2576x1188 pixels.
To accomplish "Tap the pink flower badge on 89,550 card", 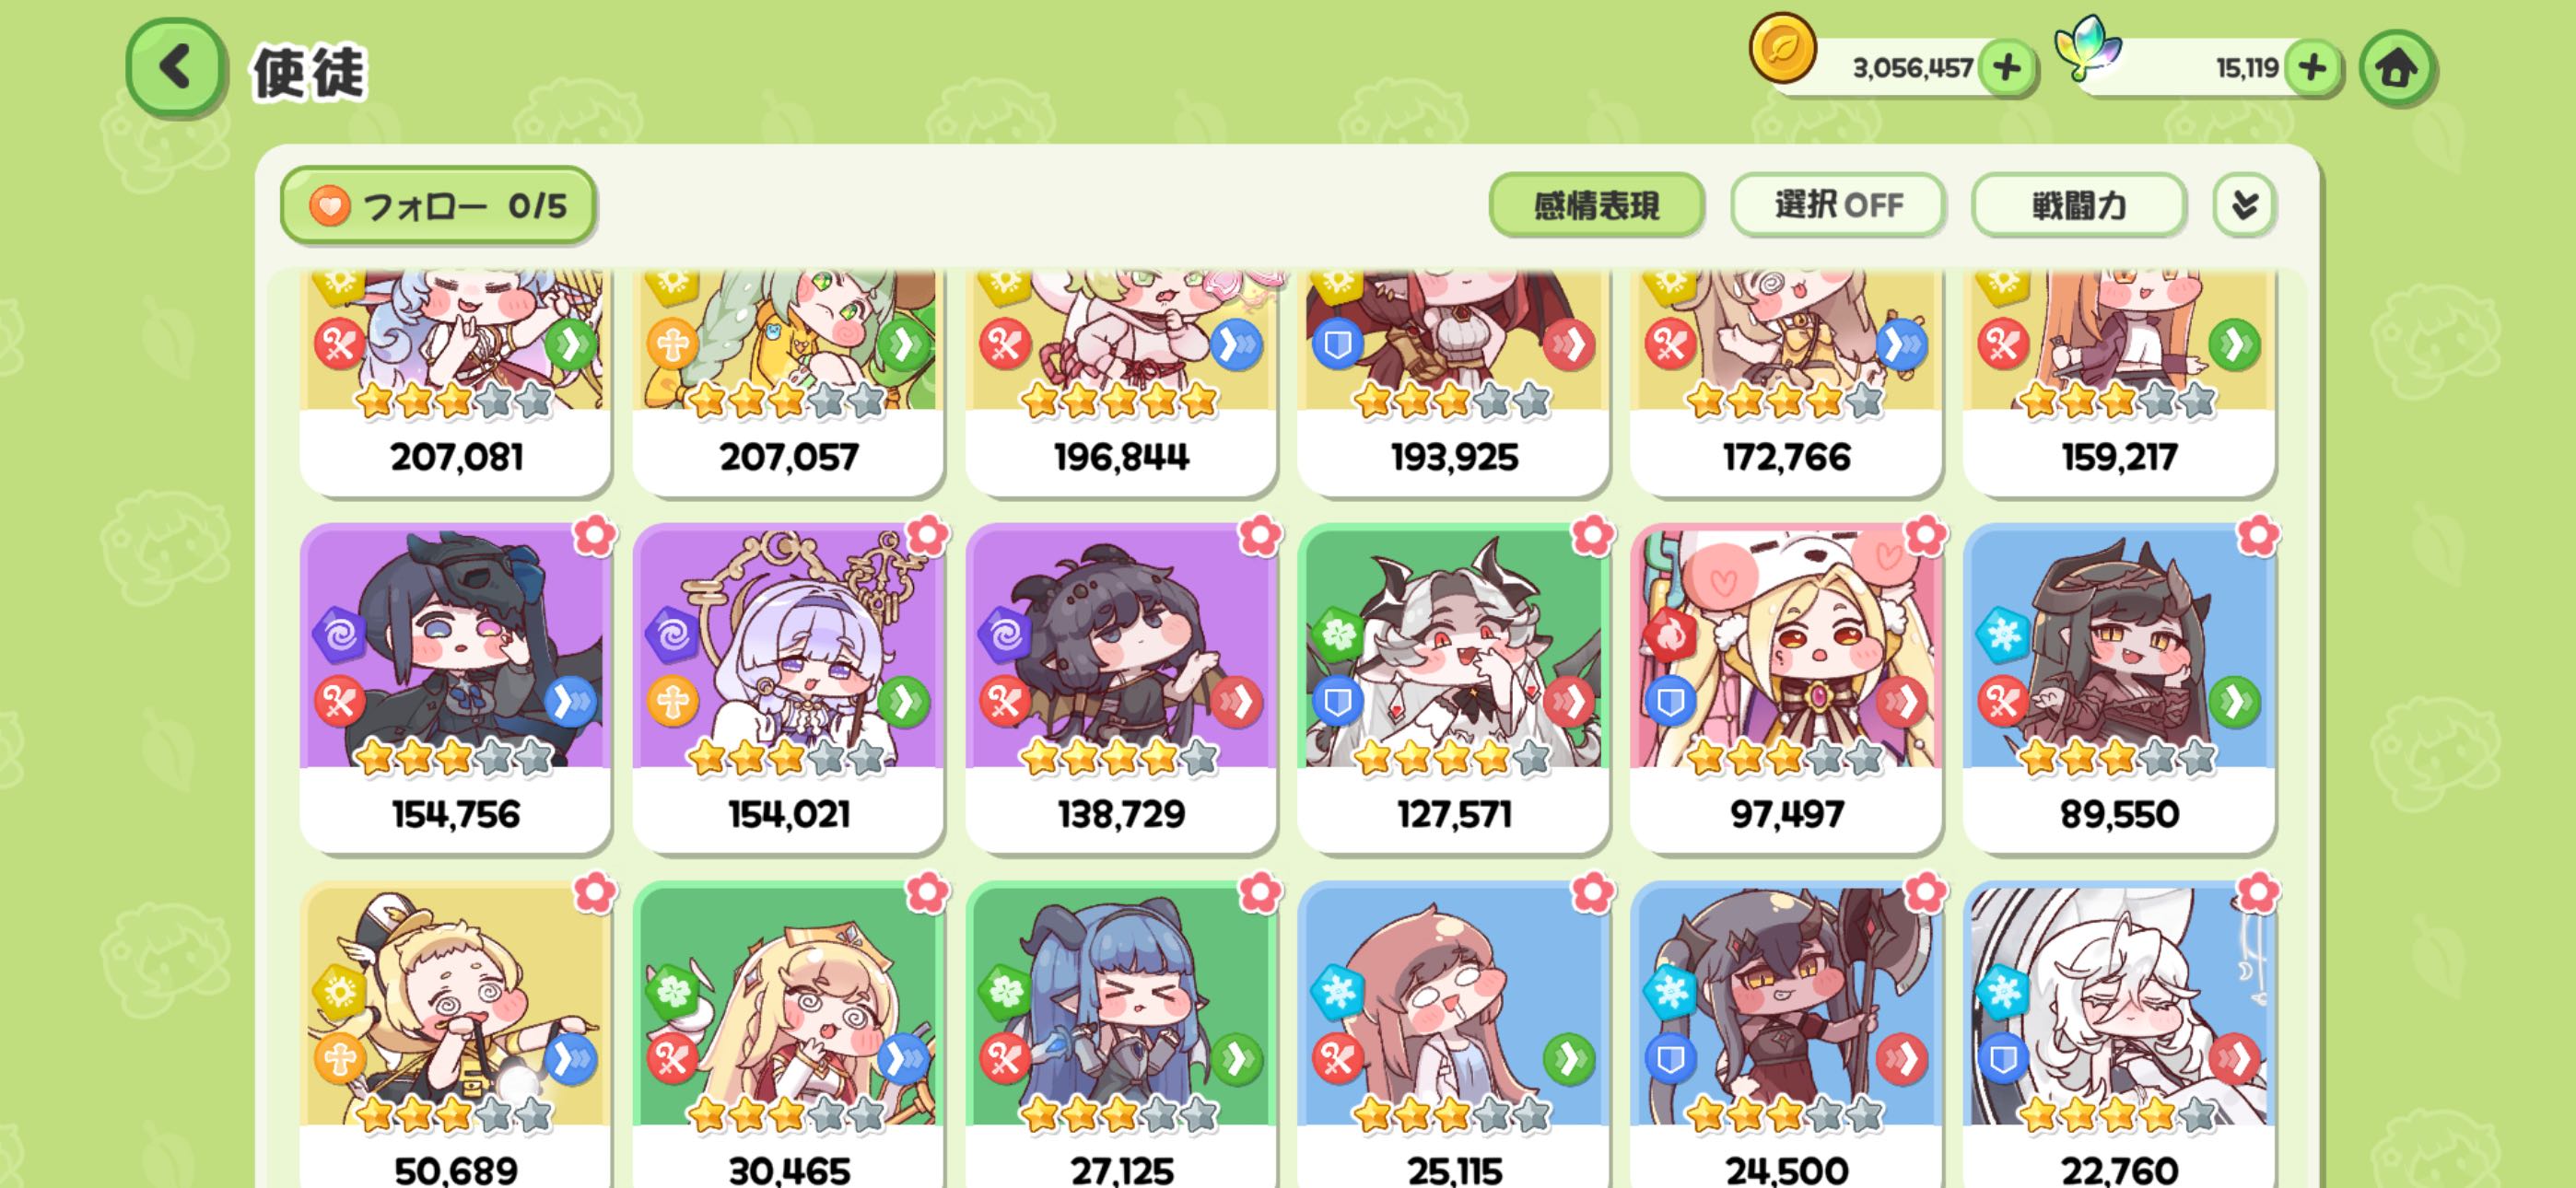I will 2257,536.
